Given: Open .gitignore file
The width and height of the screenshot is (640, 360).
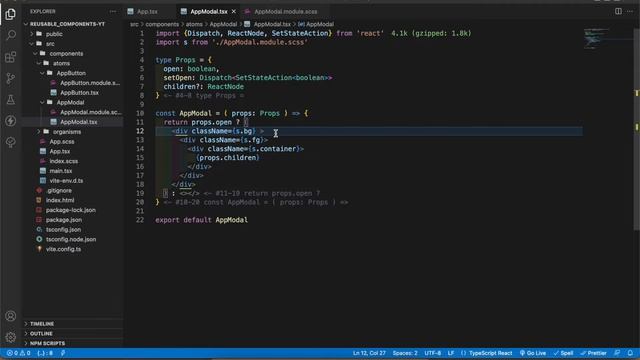Looking at the screenshot, I should tap(58, 191).
